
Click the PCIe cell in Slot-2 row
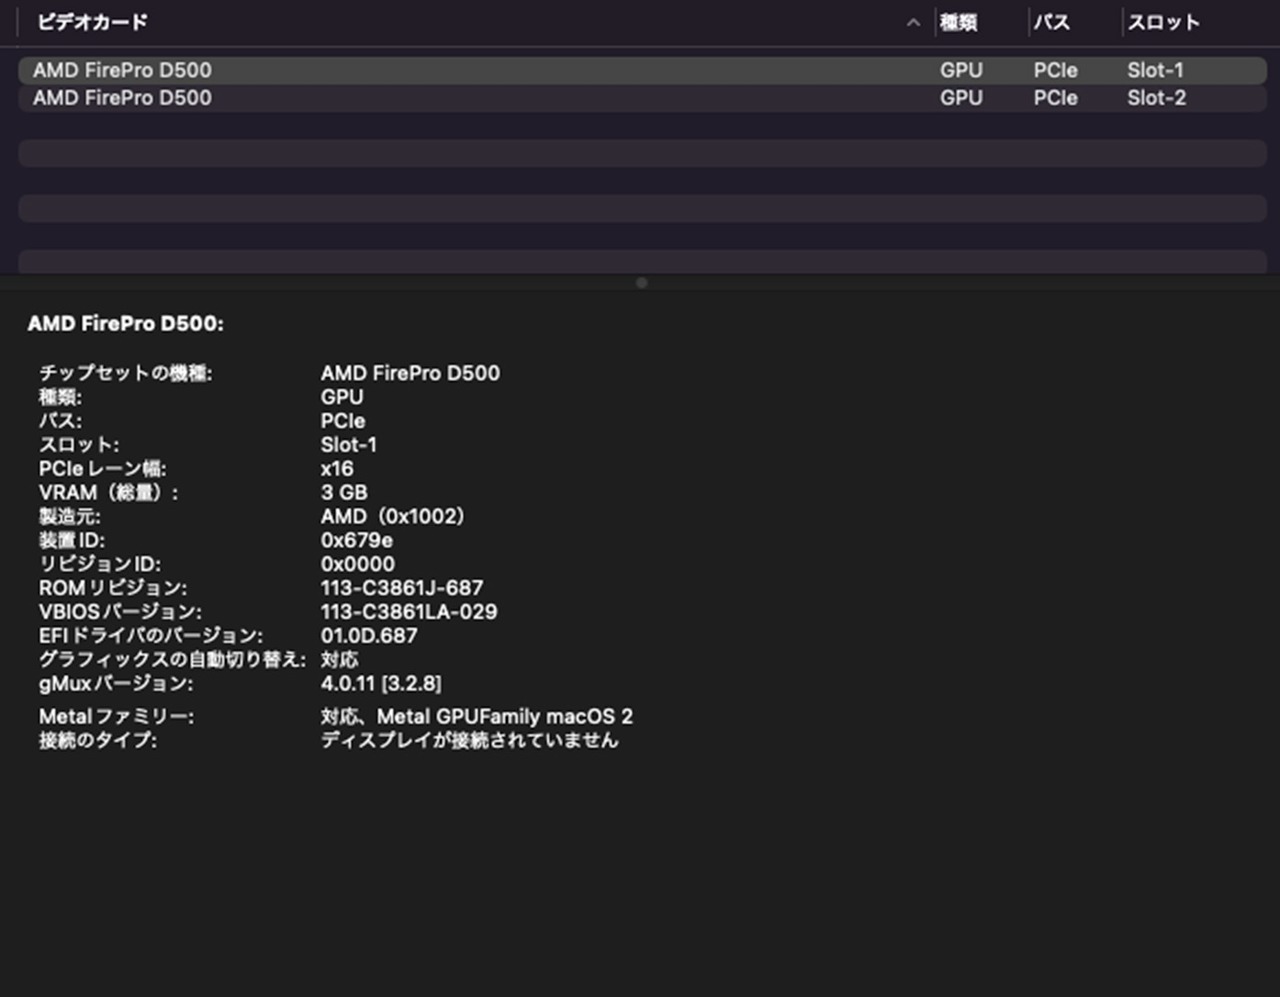pos(1055,98)
